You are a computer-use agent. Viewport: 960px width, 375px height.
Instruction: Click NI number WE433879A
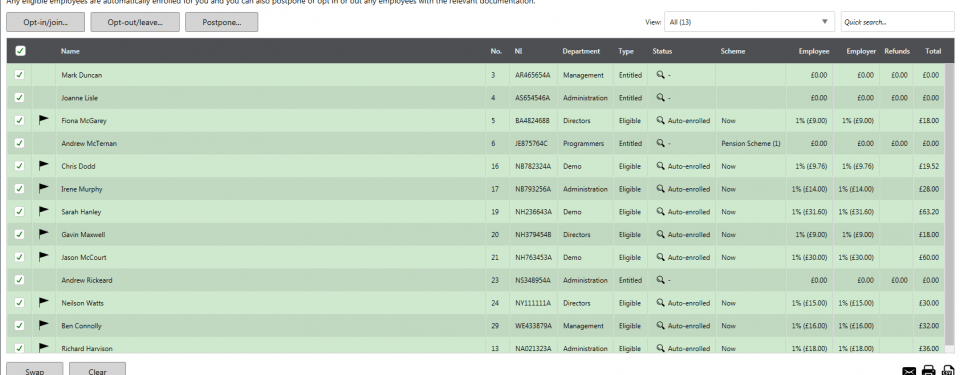533,326
